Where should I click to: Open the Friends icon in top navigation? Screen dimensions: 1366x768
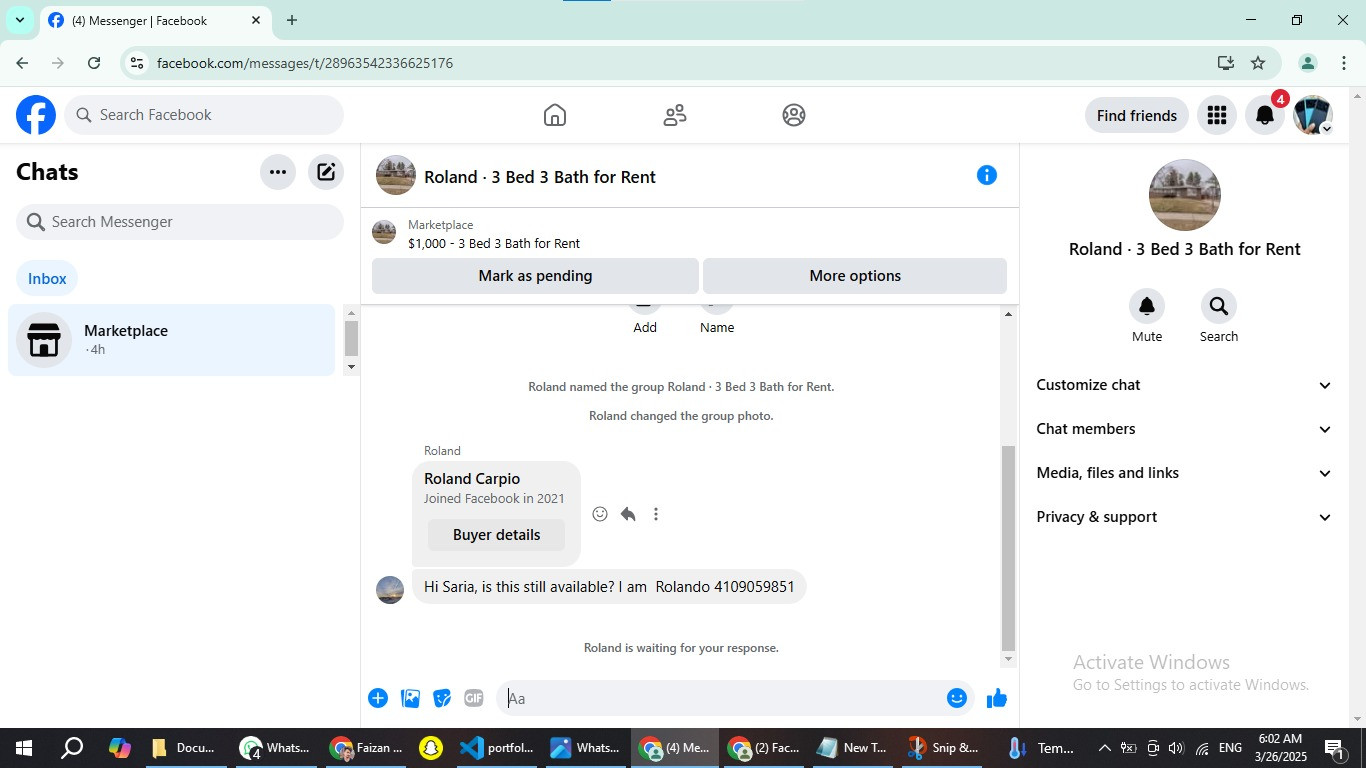[x=675, y=115]
